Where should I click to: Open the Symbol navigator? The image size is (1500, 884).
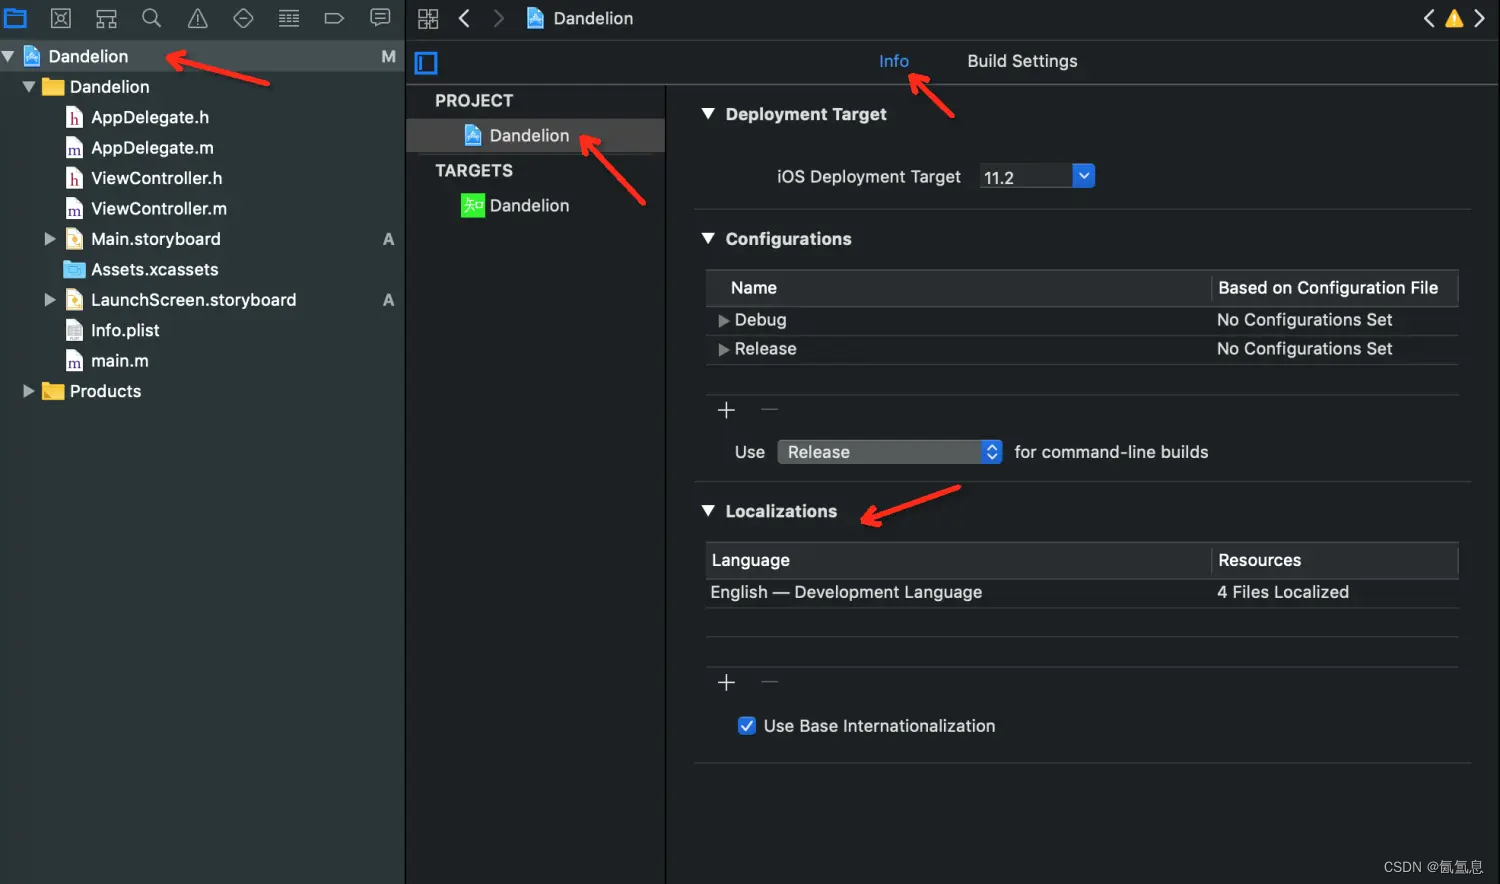[x=106, y=18]
